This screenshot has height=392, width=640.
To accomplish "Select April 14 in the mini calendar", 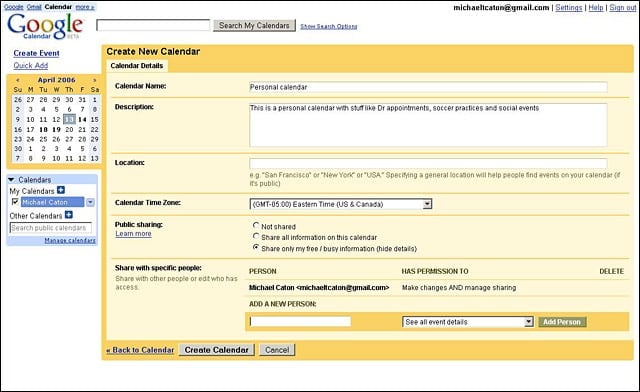I will click(82, 119).
